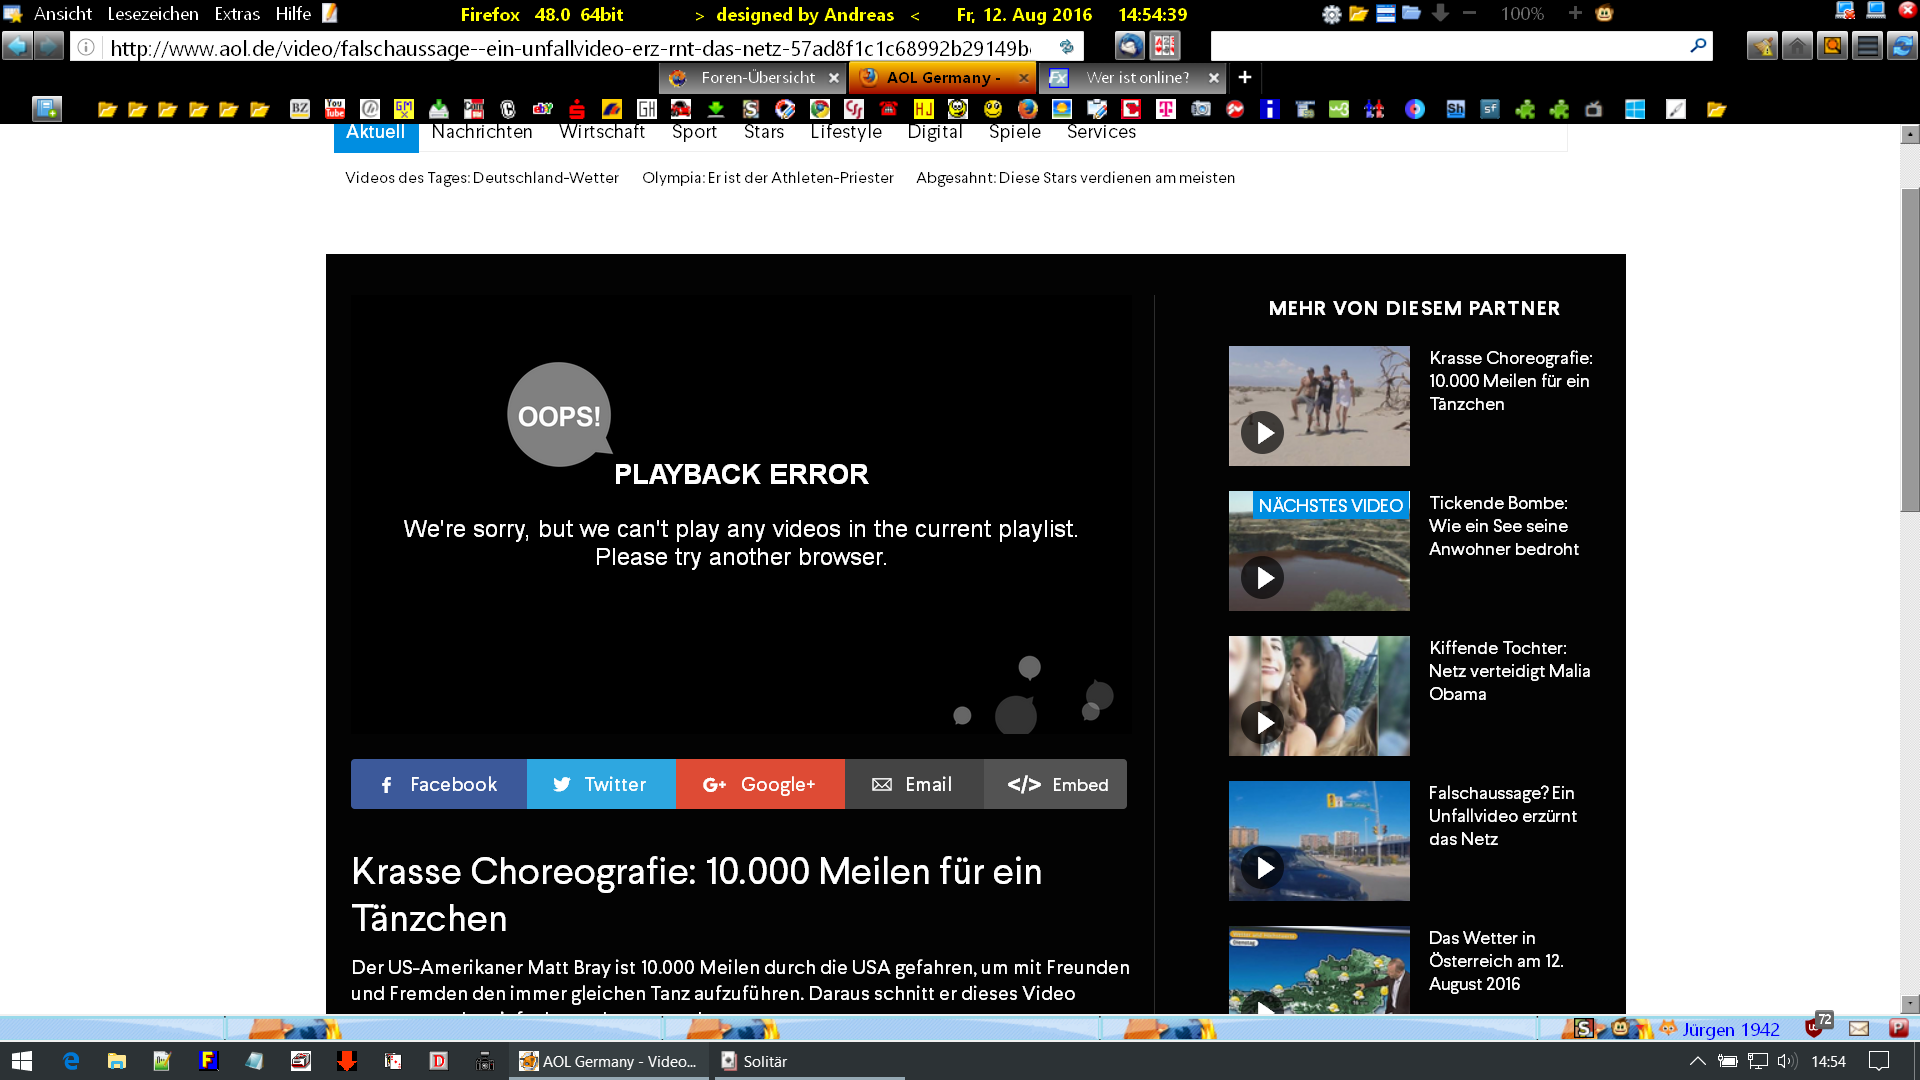The image size is (1920, 1080).
Task: Click the page vertical scrollbar thumb
Action: [x=1910, y=350]
